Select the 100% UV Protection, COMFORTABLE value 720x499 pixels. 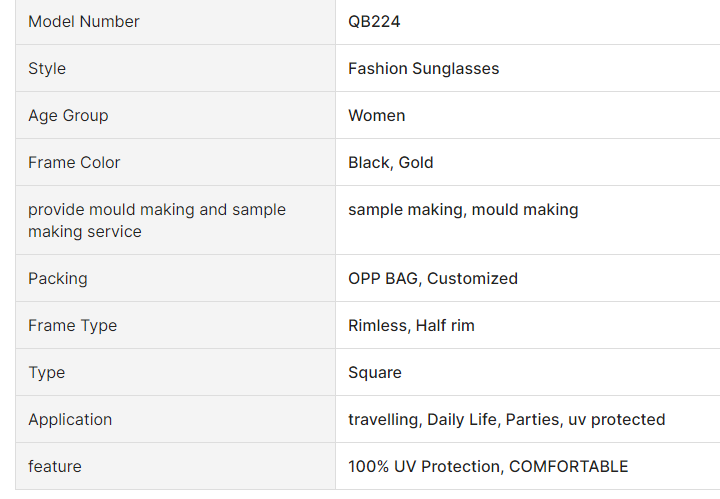[488, 466]
